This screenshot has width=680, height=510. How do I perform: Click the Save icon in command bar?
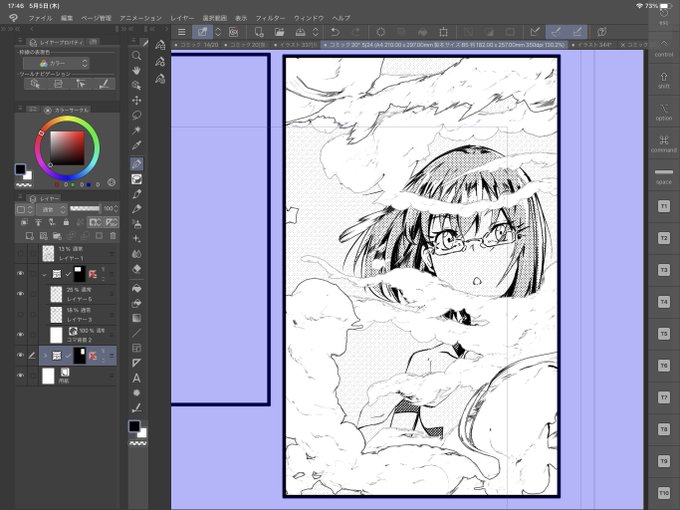300,32
